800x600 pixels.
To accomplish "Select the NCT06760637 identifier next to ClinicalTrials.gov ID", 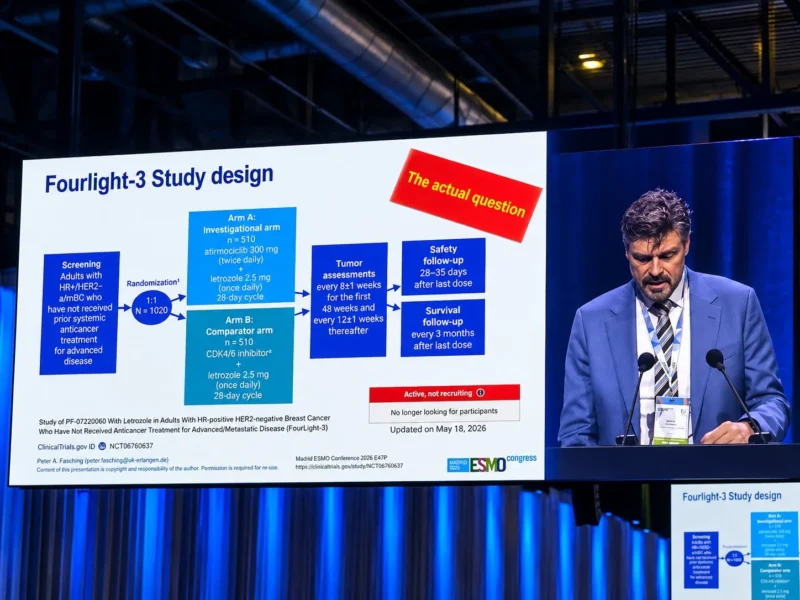I will pos(131,446).
